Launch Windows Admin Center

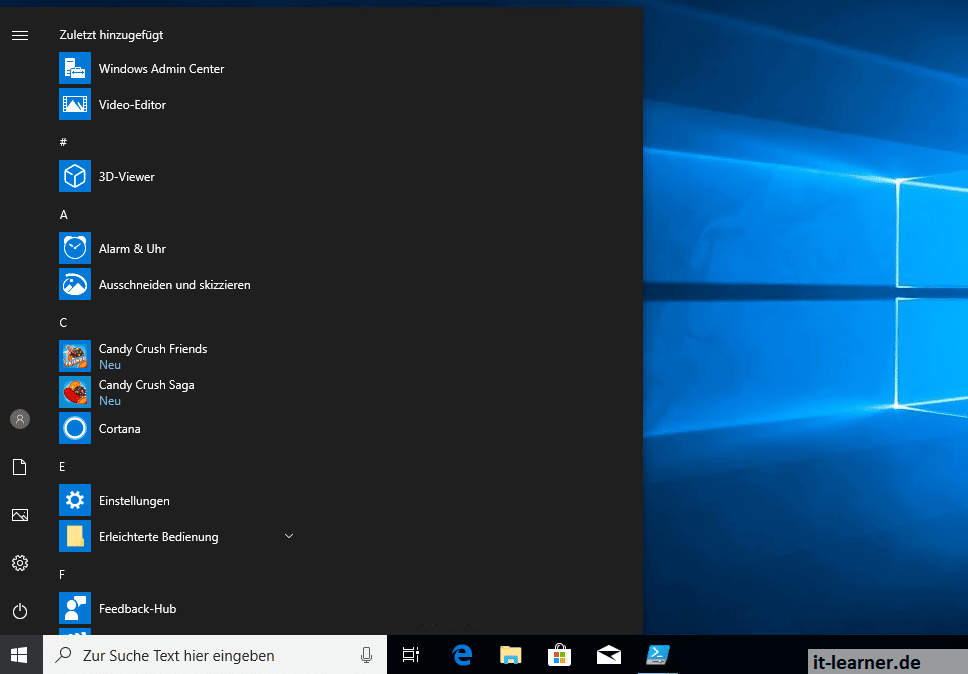coord(160,68)
